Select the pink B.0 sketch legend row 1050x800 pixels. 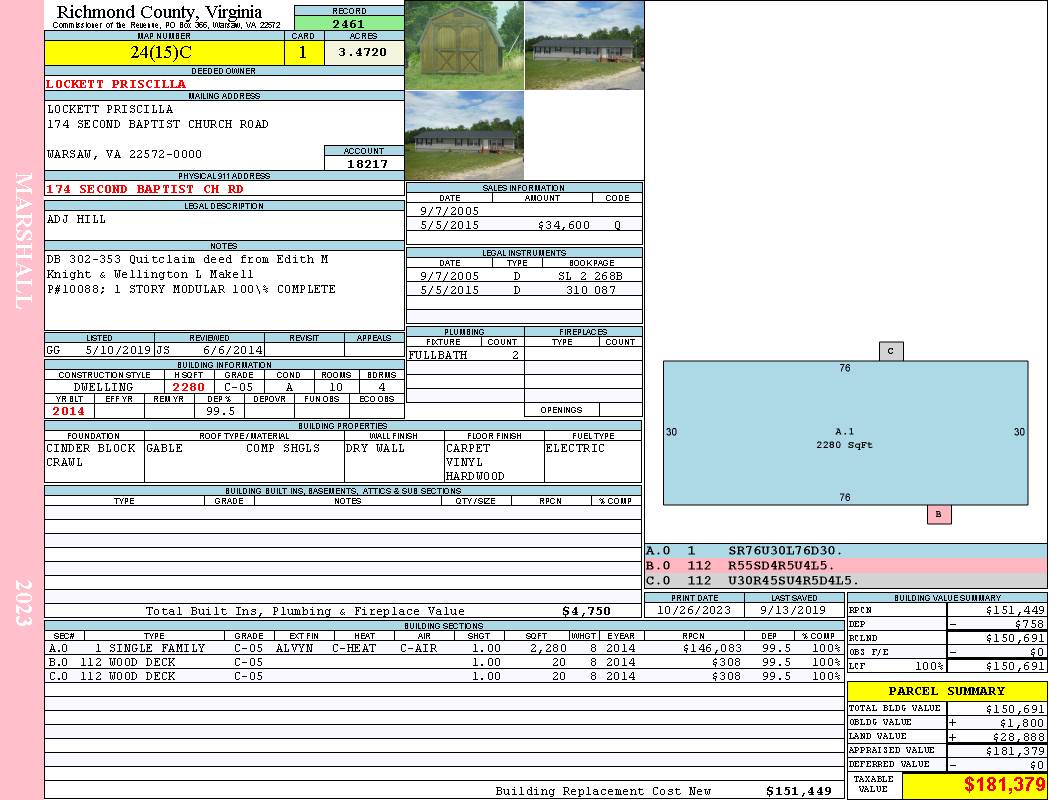(x=845, y=565)
